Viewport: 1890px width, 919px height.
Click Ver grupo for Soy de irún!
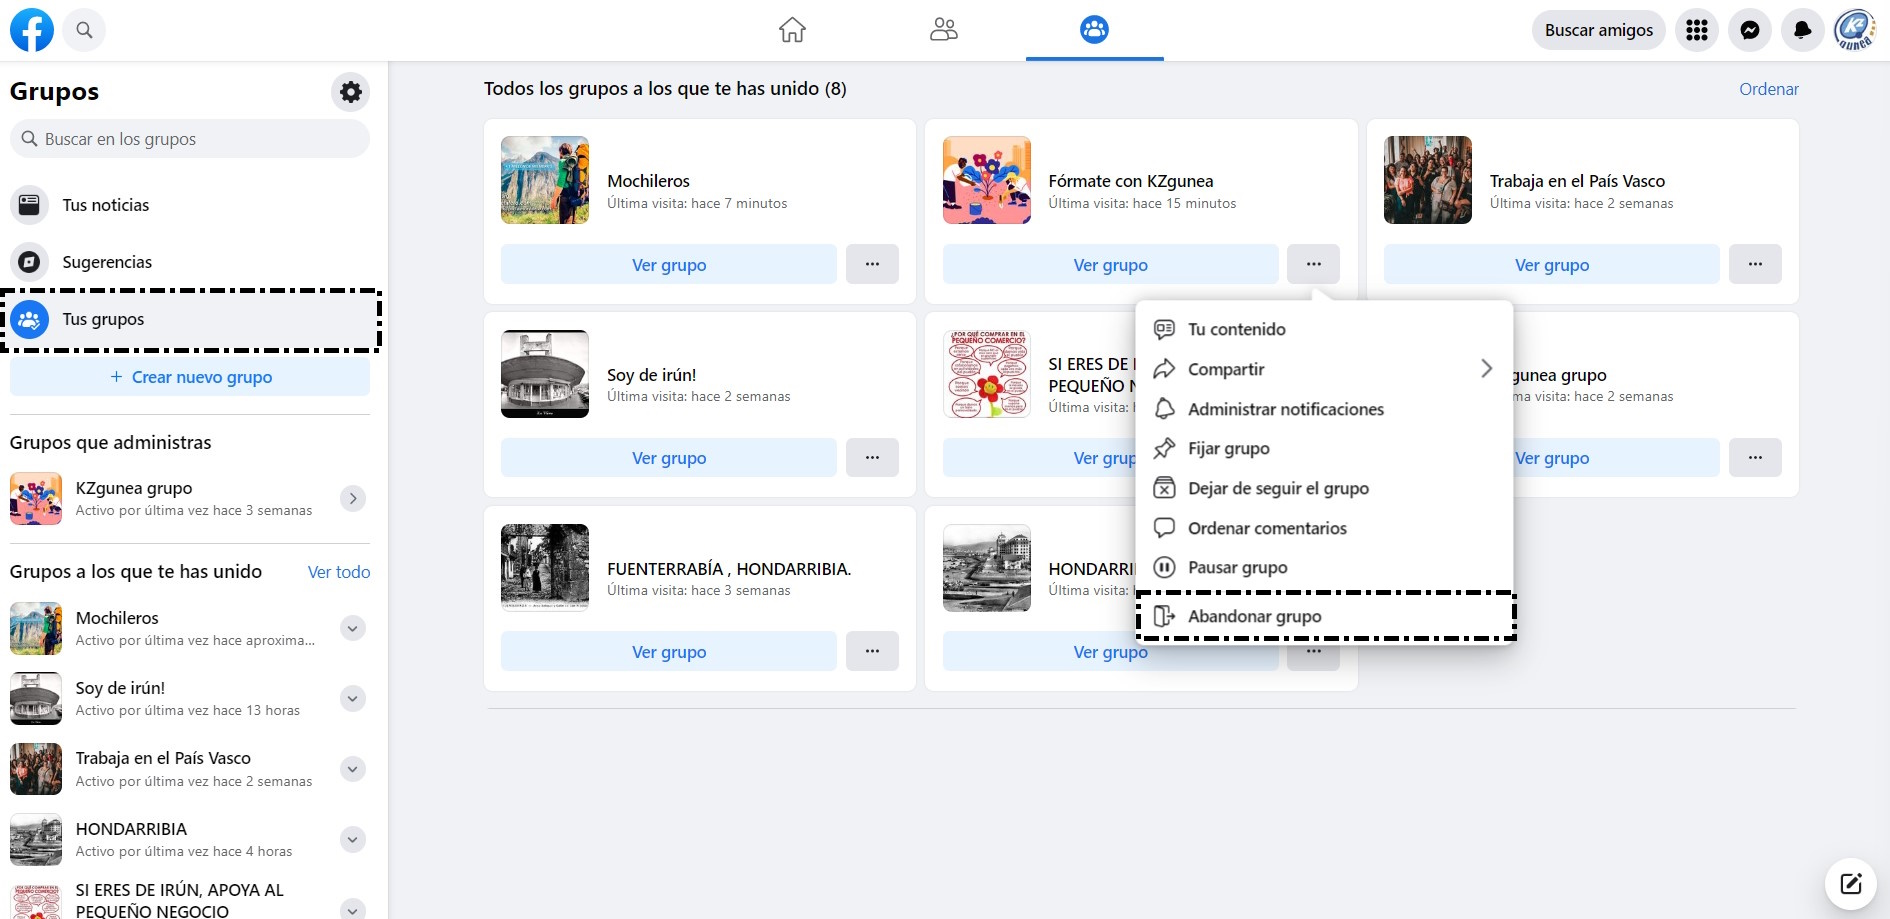pyautogui.click(x=669, y=458)
